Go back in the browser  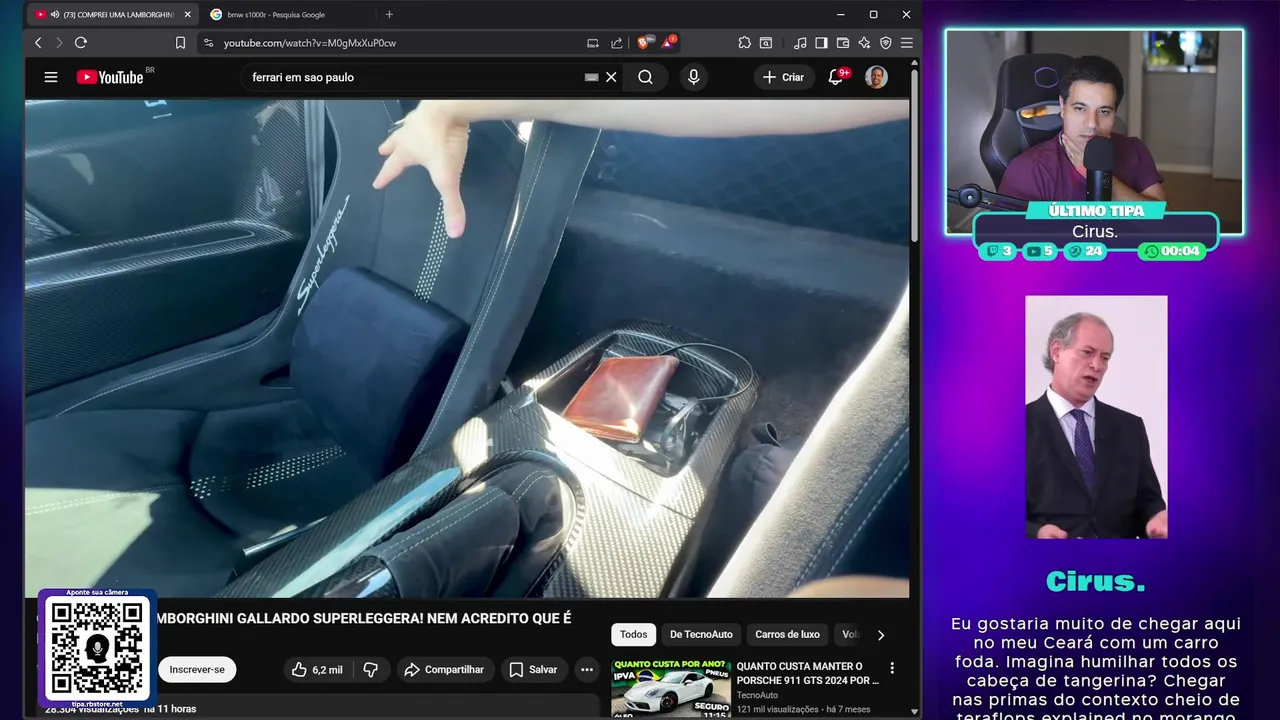pos(38,43)
